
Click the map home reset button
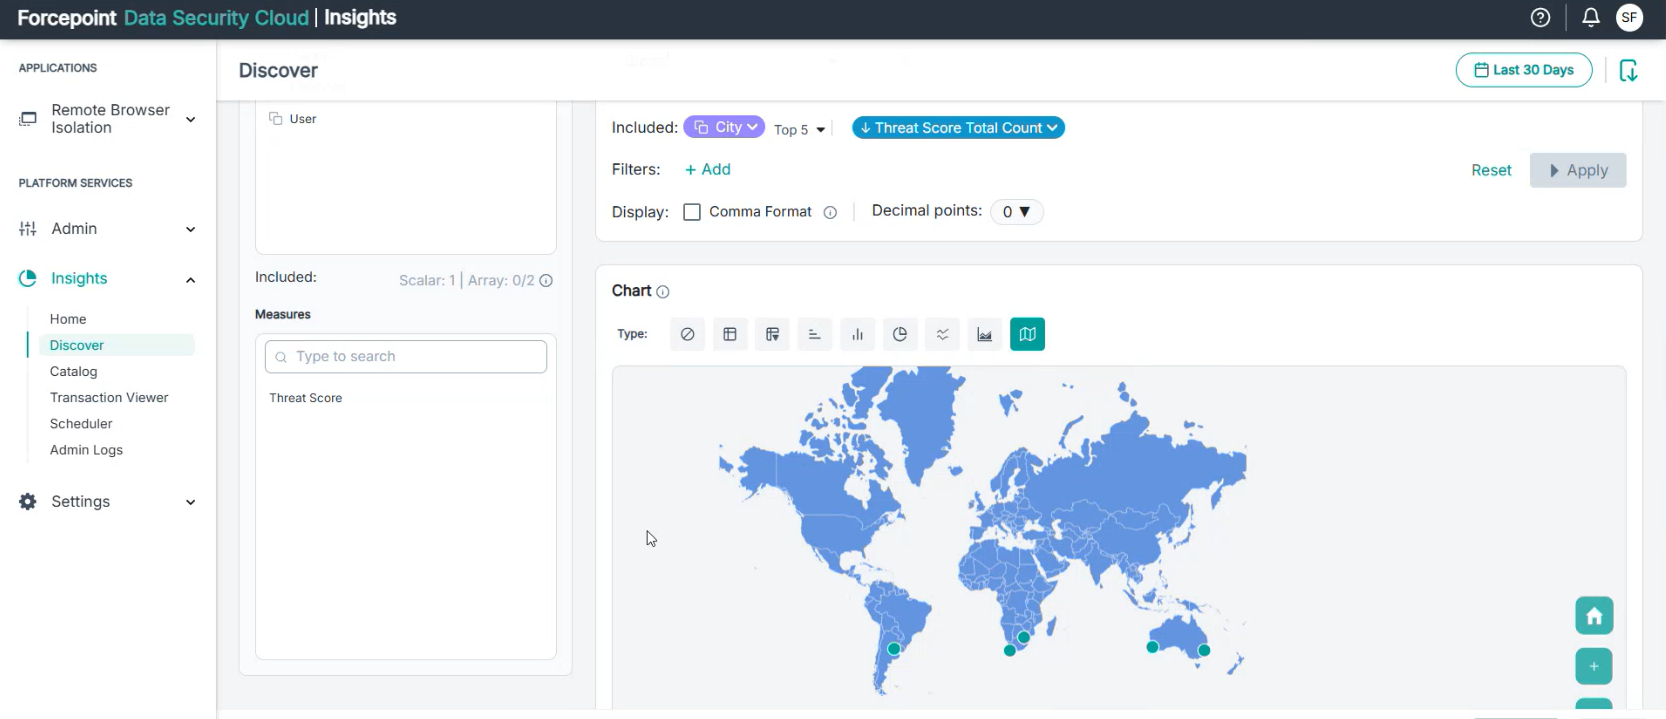pos(1593,616)
